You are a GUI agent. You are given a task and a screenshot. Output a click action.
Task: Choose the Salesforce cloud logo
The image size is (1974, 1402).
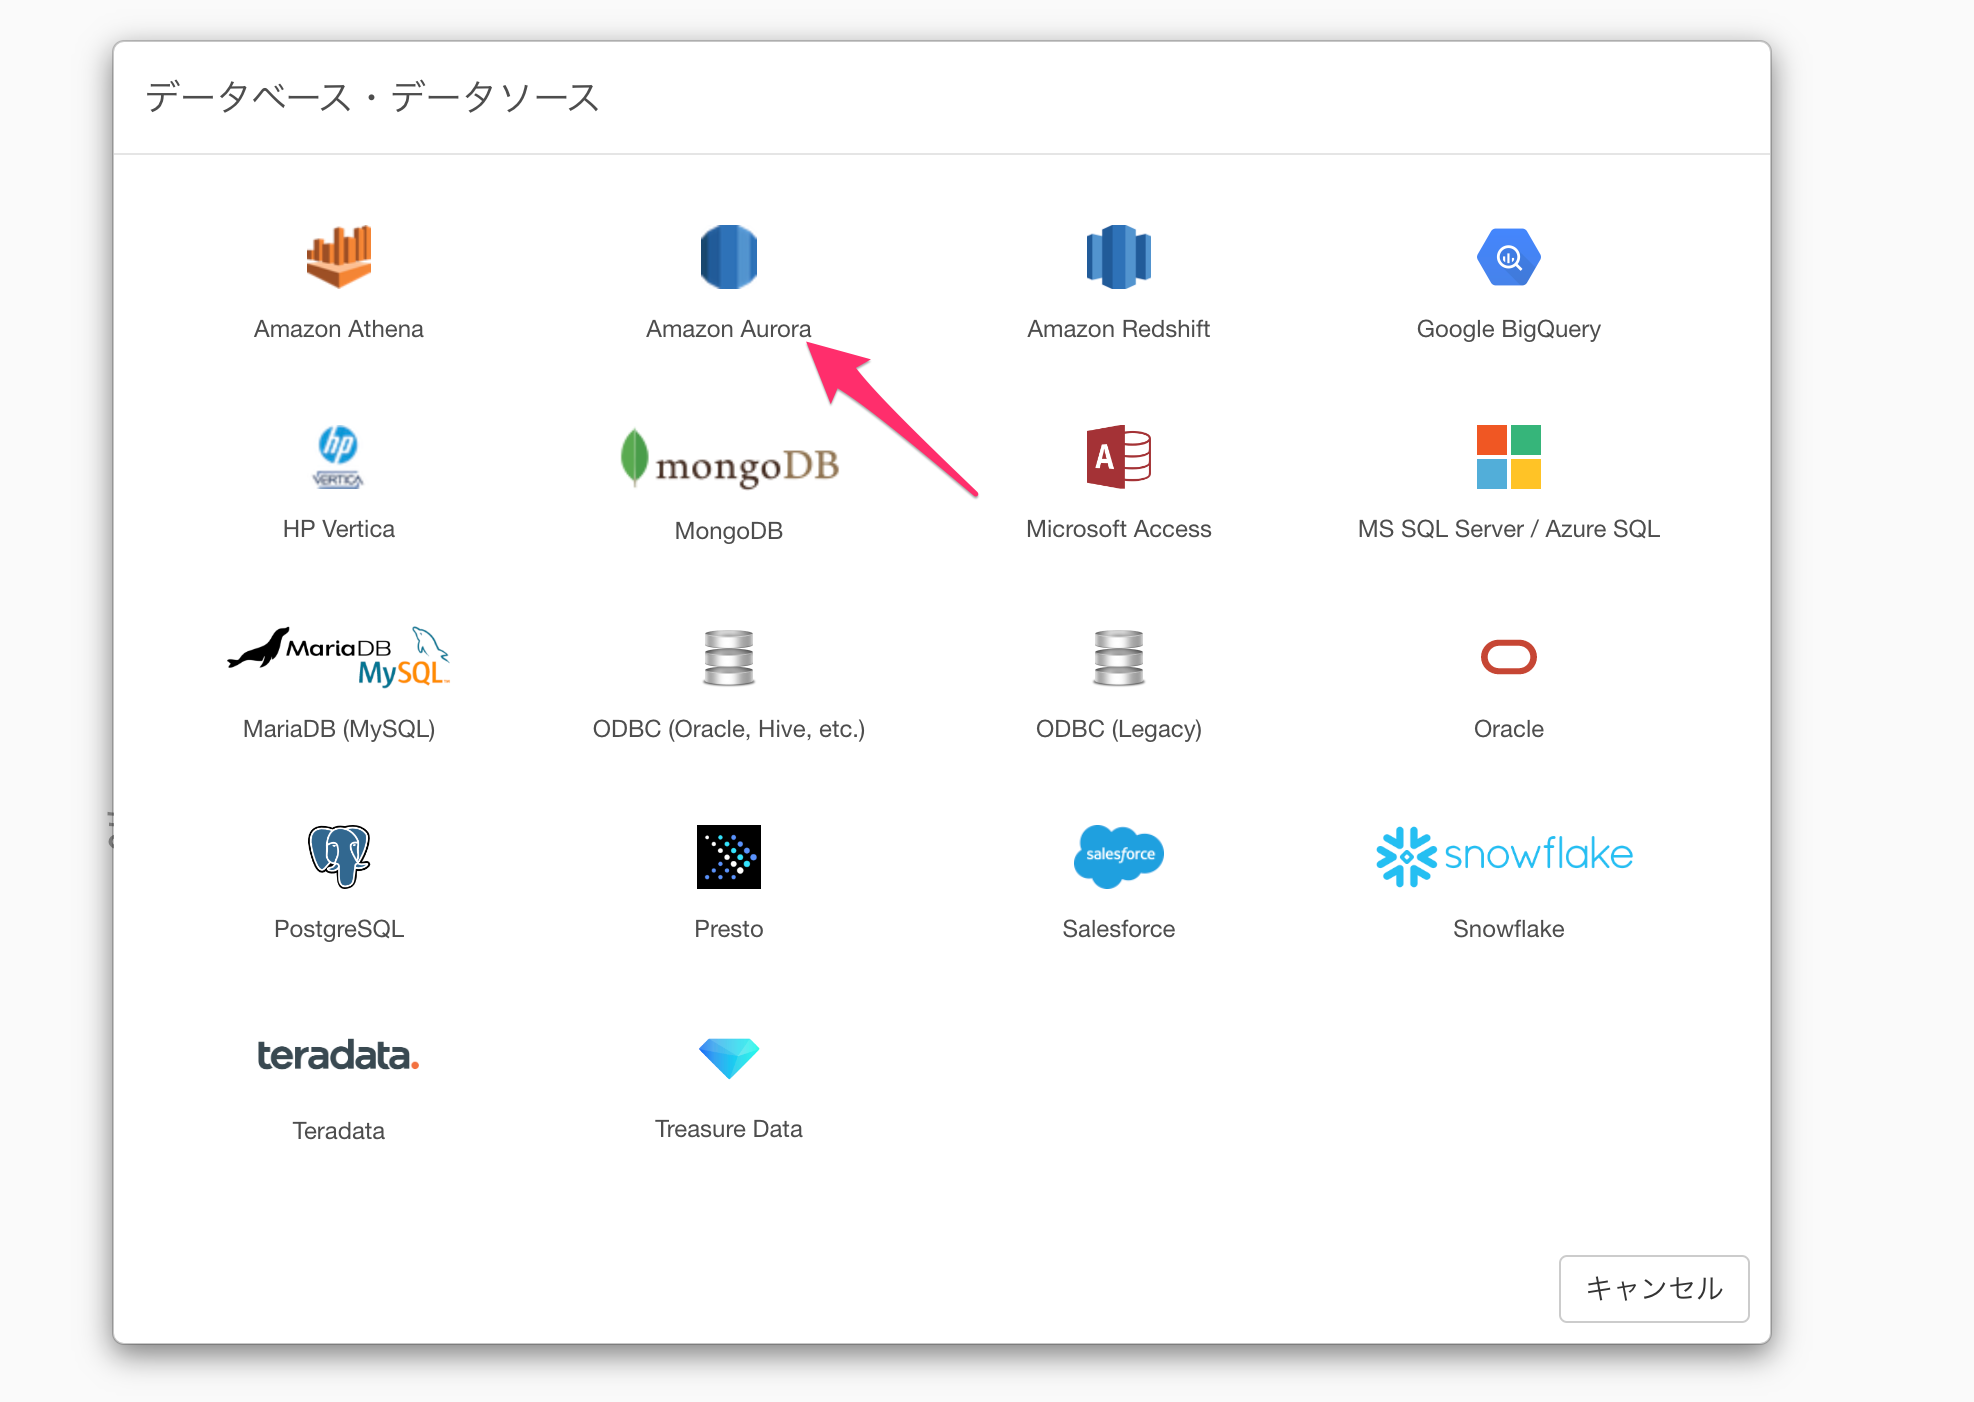[x=1118, y=857]
